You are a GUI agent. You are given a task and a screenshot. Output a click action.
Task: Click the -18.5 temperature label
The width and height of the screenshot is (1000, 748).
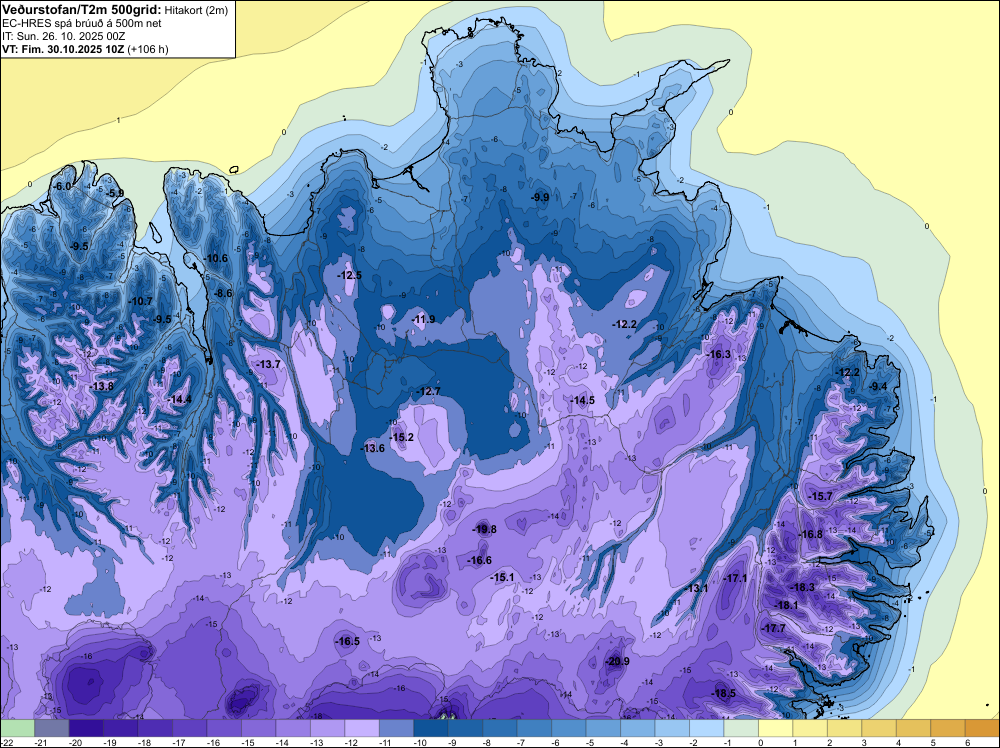(723, 694)
